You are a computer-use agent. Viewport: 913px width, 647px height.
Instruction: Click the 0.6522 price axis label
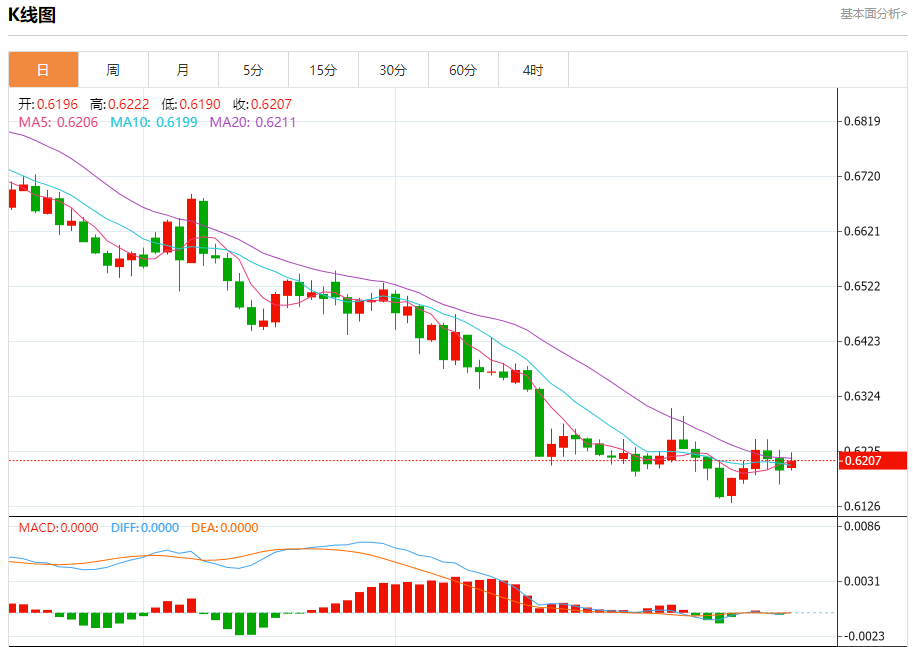862,287
